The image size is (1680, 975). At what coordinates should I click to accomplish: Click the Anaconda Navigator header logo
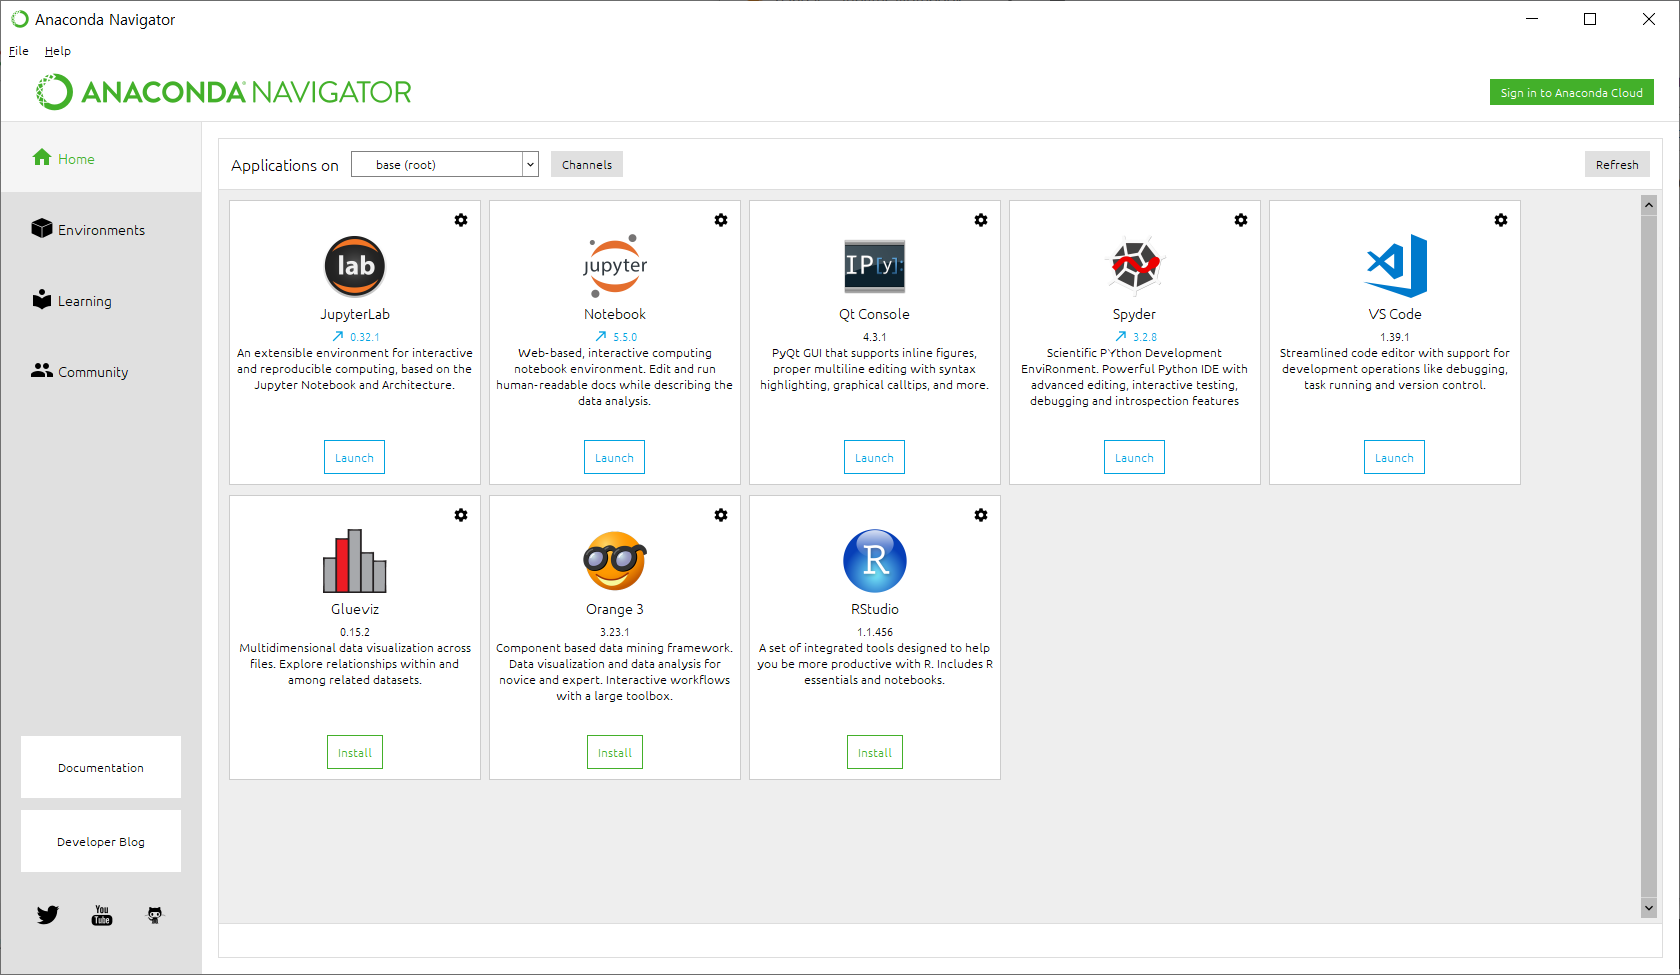[x=224, y=92]
